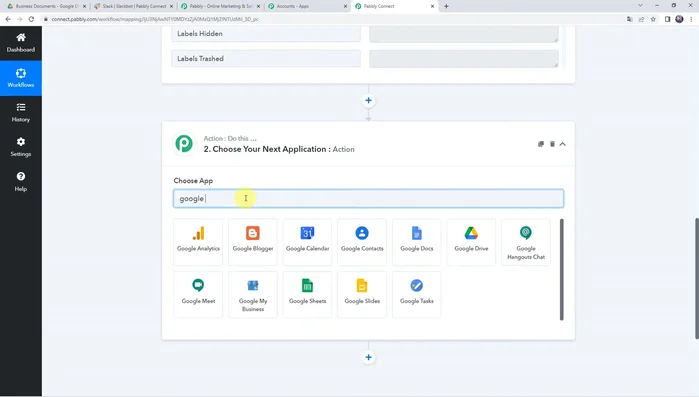Delete the action step with the trash icon

coord(552,144)
